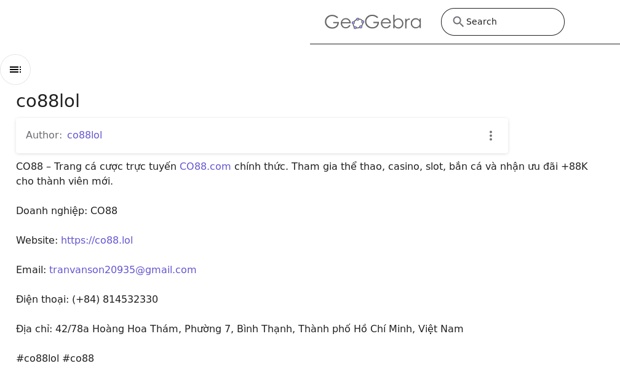620x370 pixels.
Task: Open the three-dot more options menu
Action: click(x=491, y=136)
